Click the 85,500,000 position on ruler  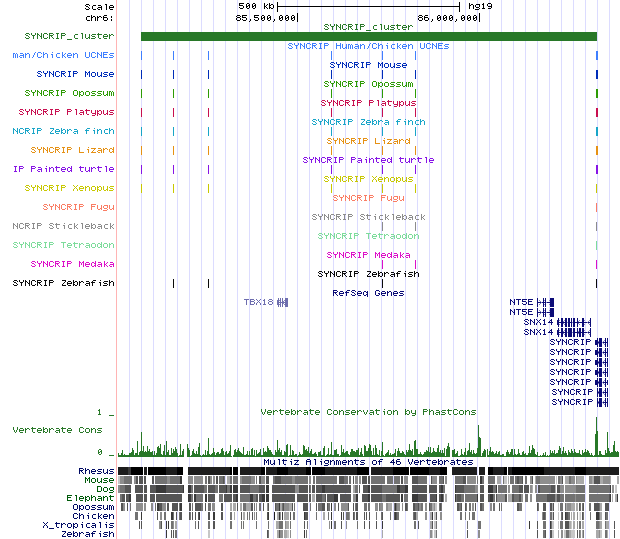pyautogui.click(x=266, y=18)
